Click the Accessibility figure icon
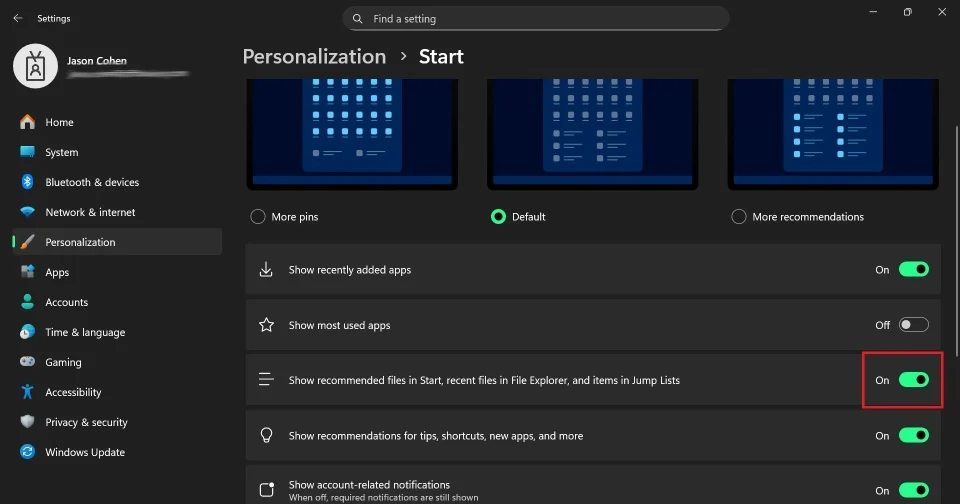The width and height of the screenshot is (960, 504). tap(27, 392)
